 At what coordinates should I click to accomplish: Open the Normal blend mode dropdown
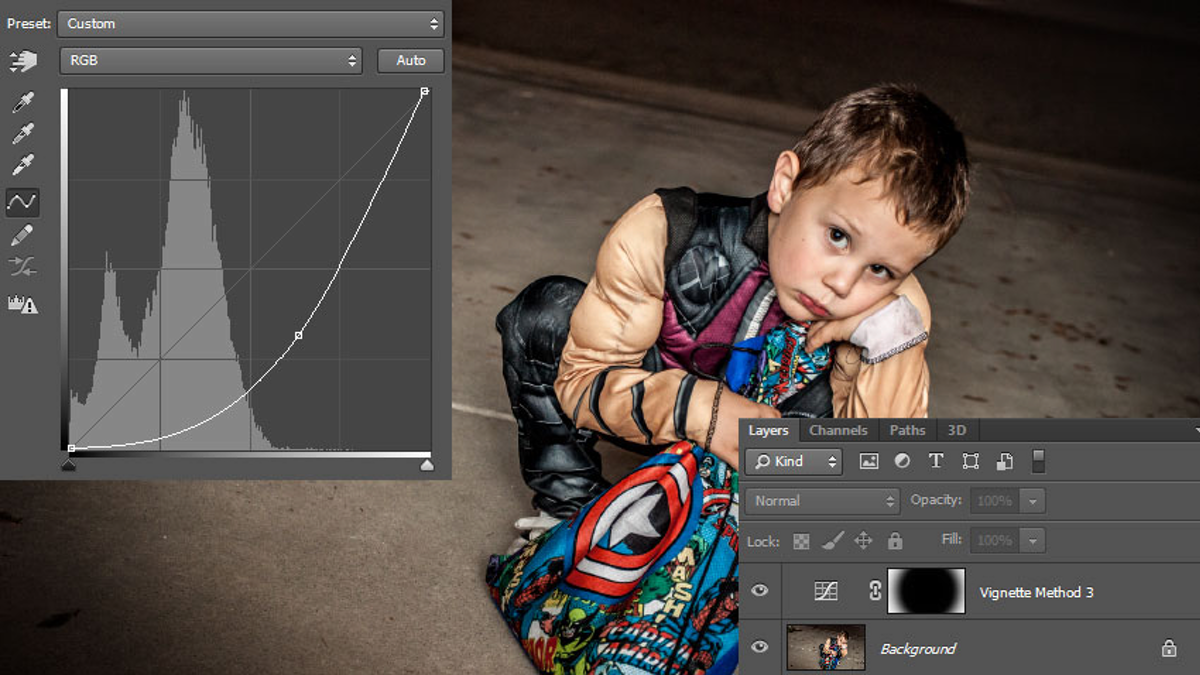[822, 500]
